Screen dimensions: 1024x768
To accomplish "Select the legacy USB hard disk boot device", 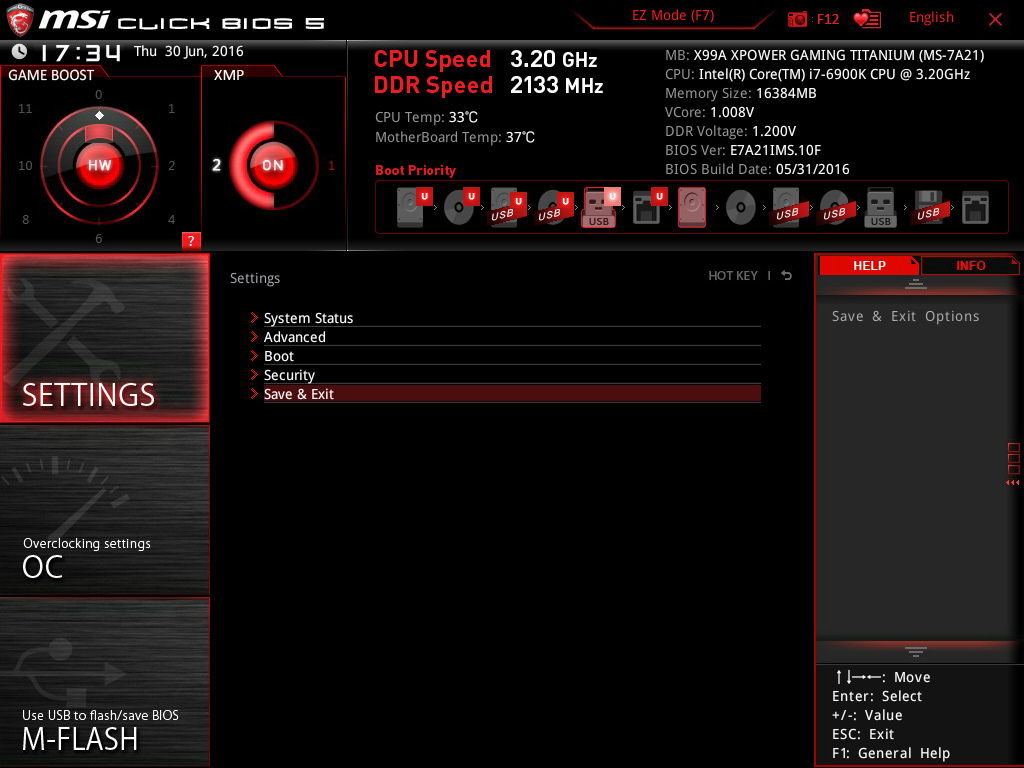I will 787,207.
